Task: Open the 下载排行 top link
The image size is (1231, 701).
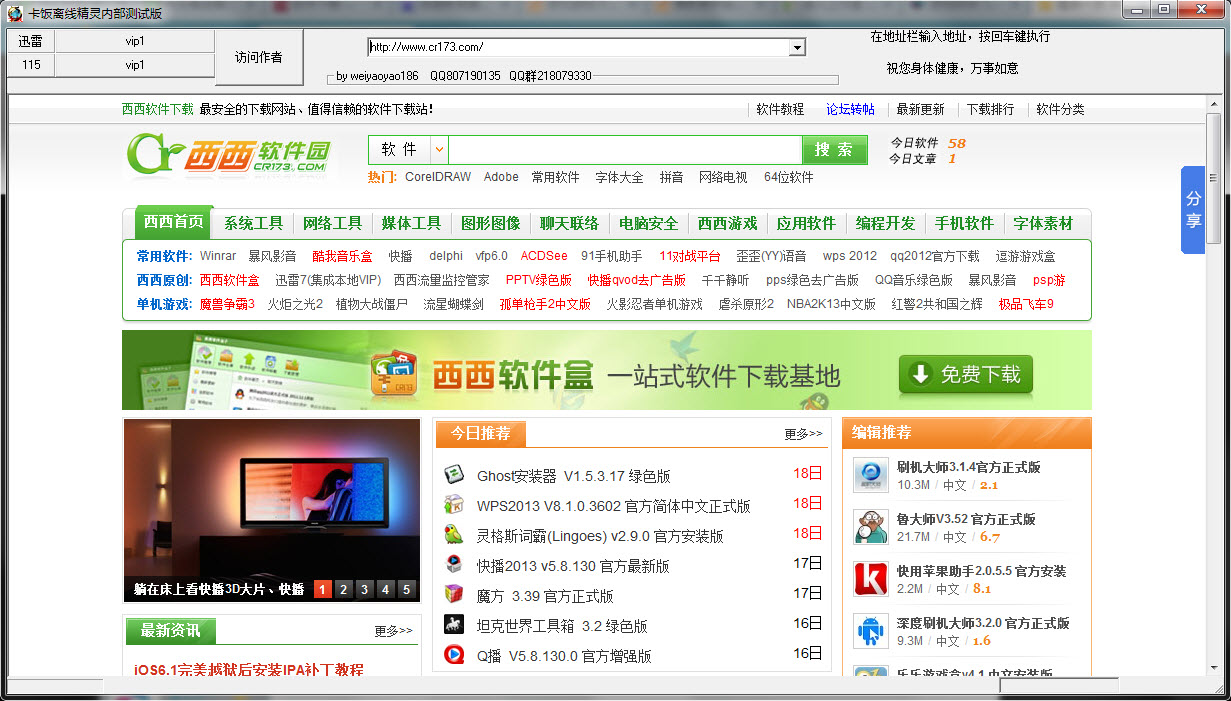Action: tap(990, 109)
